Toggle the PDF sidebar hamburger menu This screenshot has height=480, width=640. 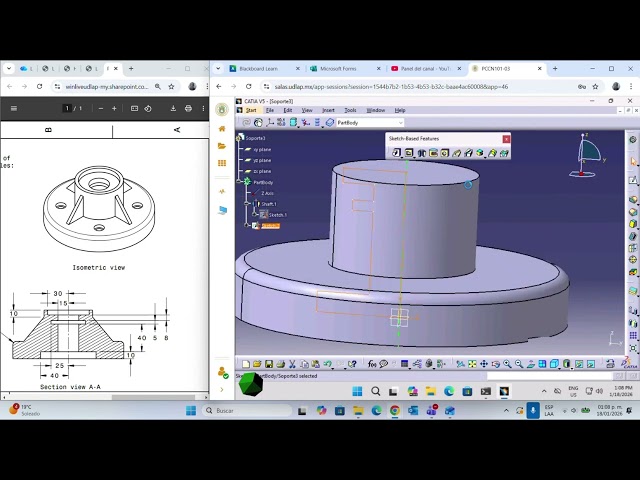point(13,109)
